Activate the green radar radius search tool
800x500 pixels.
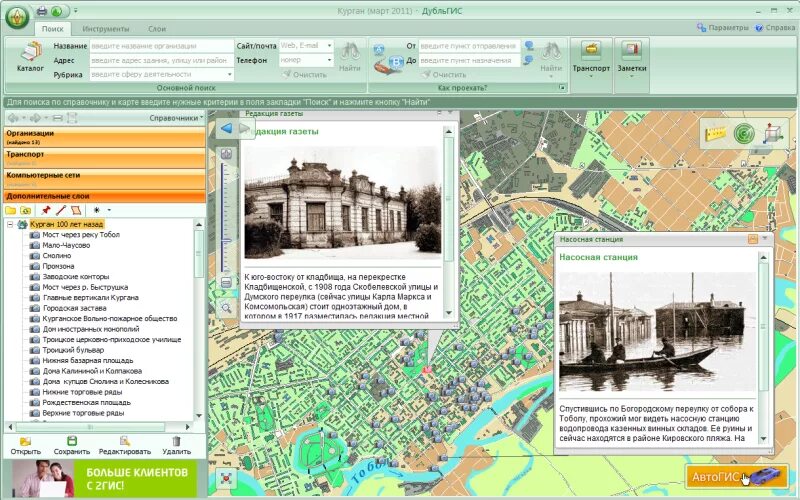click(744, 134)
